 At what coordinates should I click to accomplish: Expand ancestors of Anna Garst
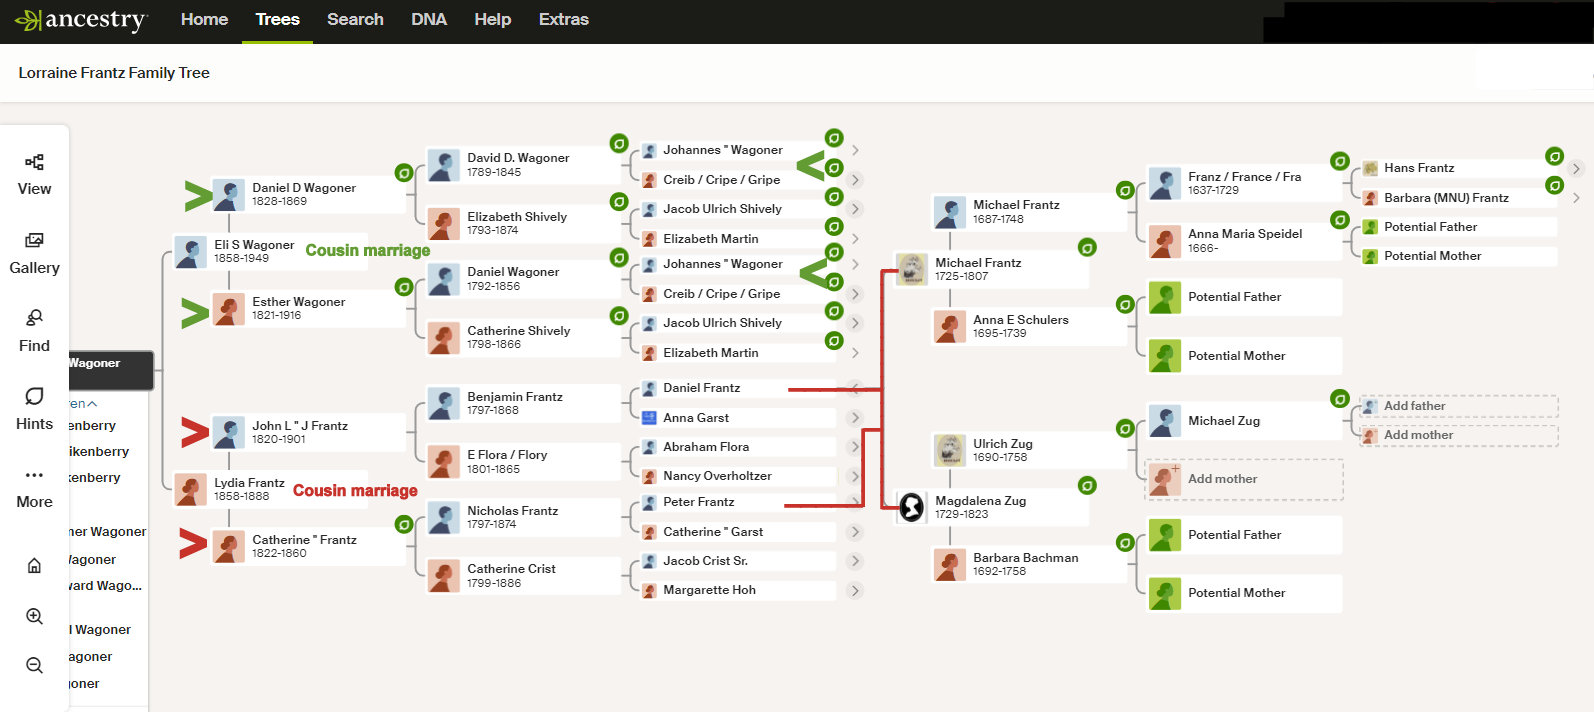coord(855,418)
